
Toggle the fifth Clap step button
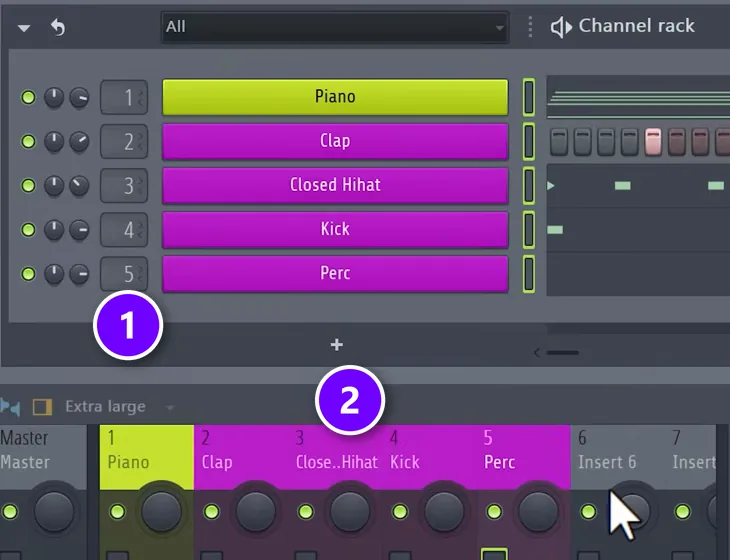click(x=653, y=142)
